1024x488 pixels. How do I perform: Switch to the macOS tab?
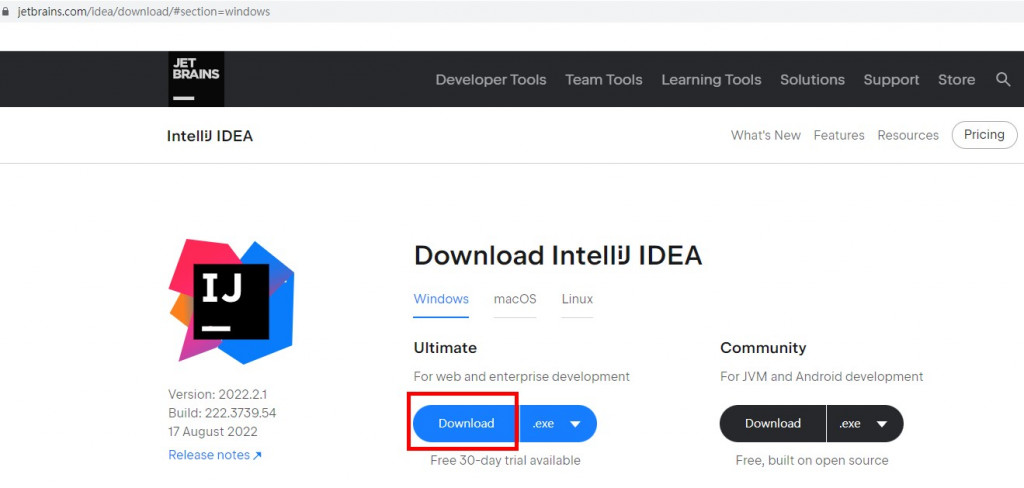(515, 299)
